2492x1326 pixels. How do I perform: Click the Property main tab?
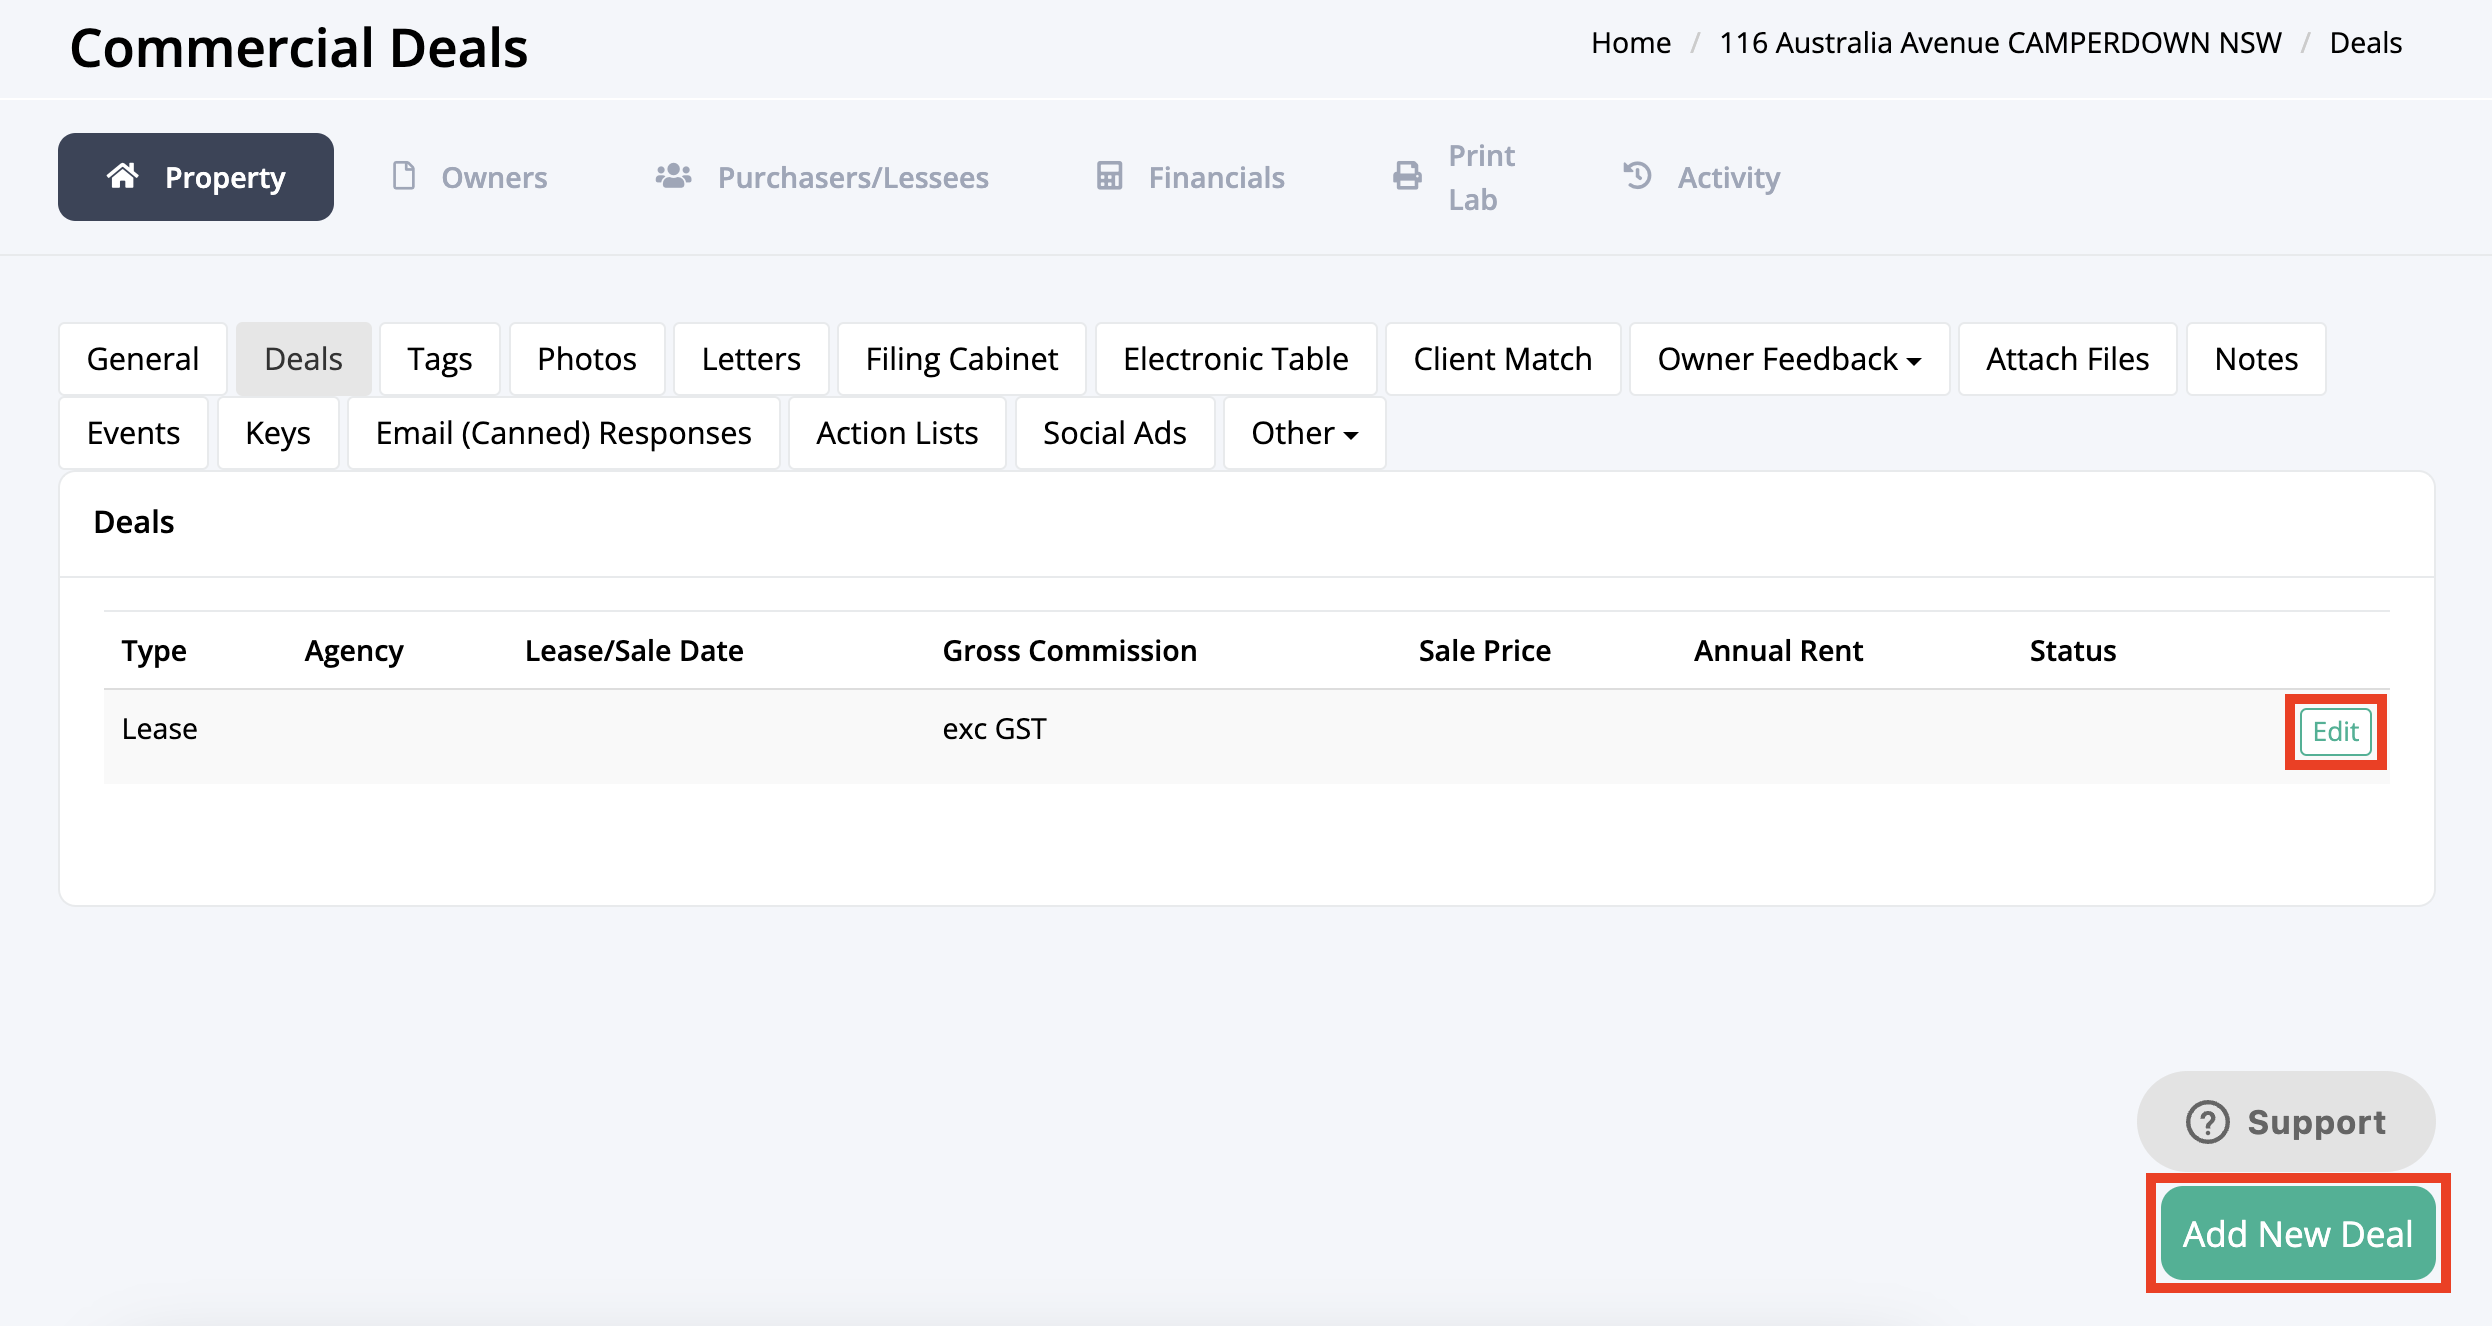point(196,177)
